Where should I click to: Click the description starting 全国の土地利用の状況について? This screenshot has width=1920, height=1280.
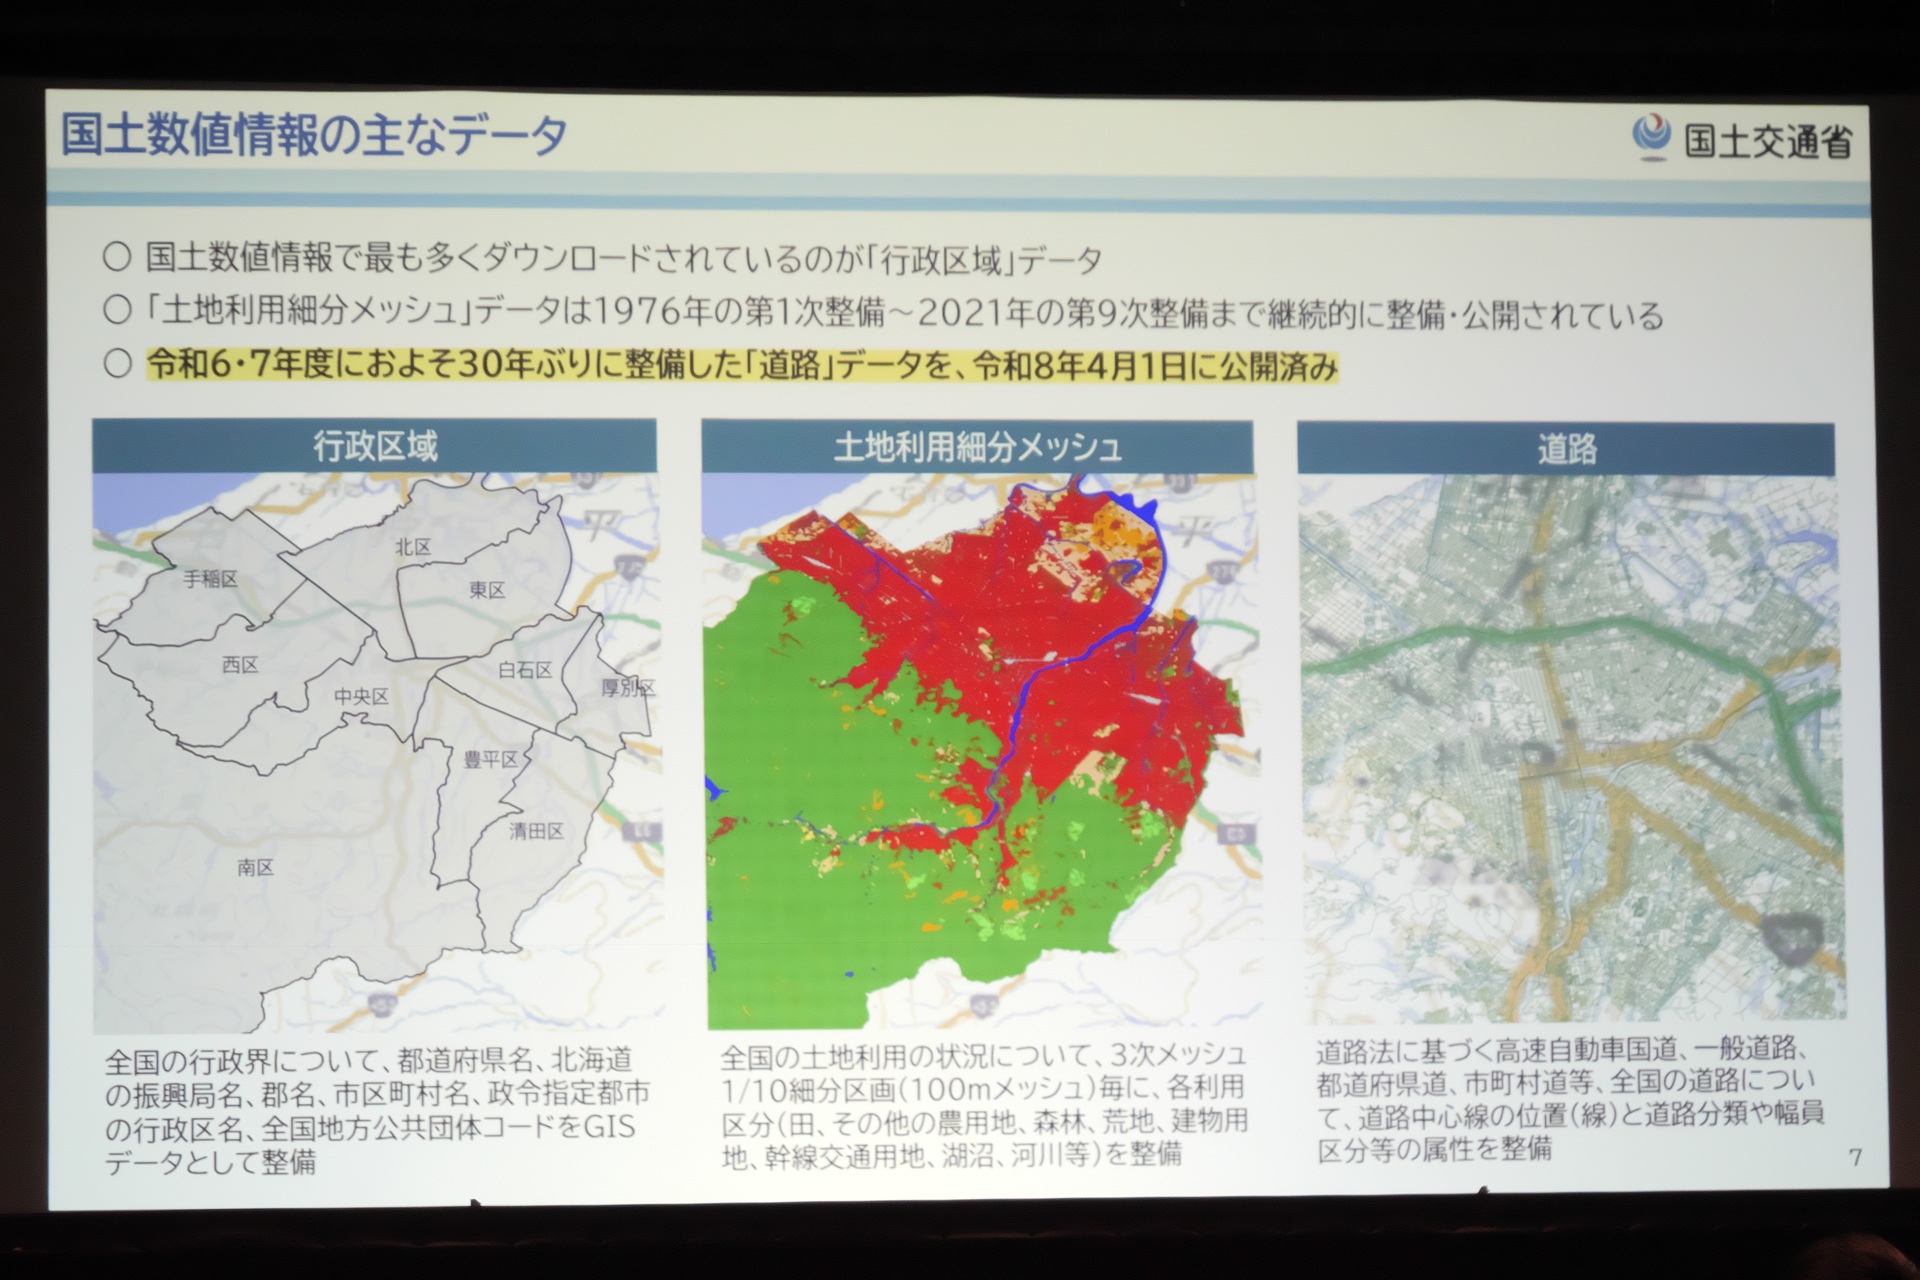(x=984, y=1104)
